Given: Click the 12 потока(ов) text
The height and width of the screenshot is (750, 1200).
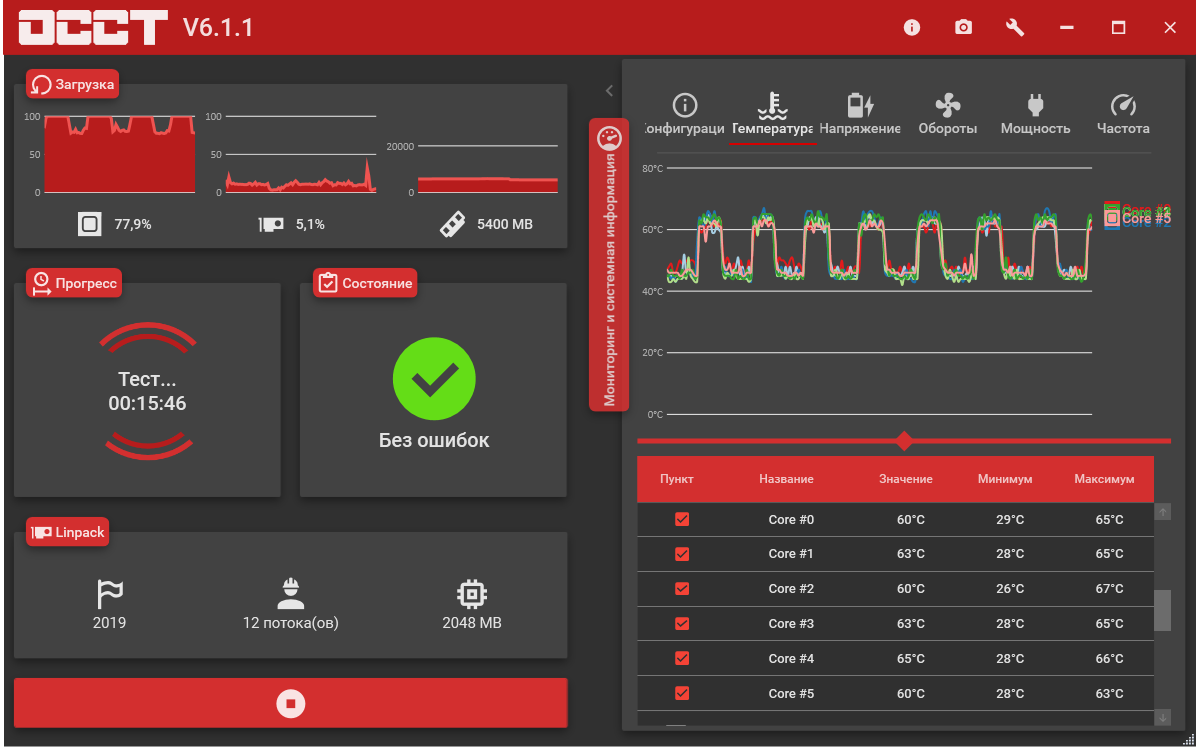Looking at the screenshot, I should pos(291,623).
